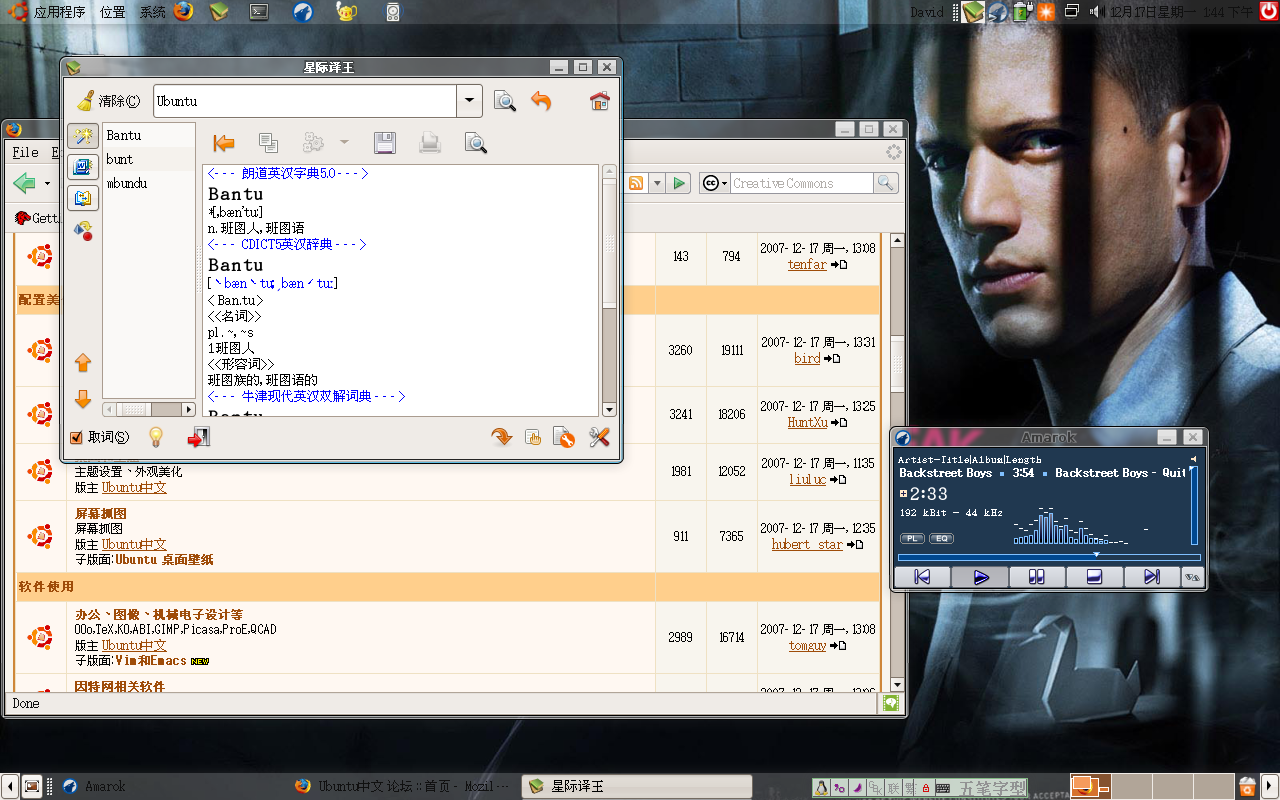The width and height of the screenshot is (1280, 800).
Task: Pause playback in Amarok
Action: click(x=1037, y=577)
